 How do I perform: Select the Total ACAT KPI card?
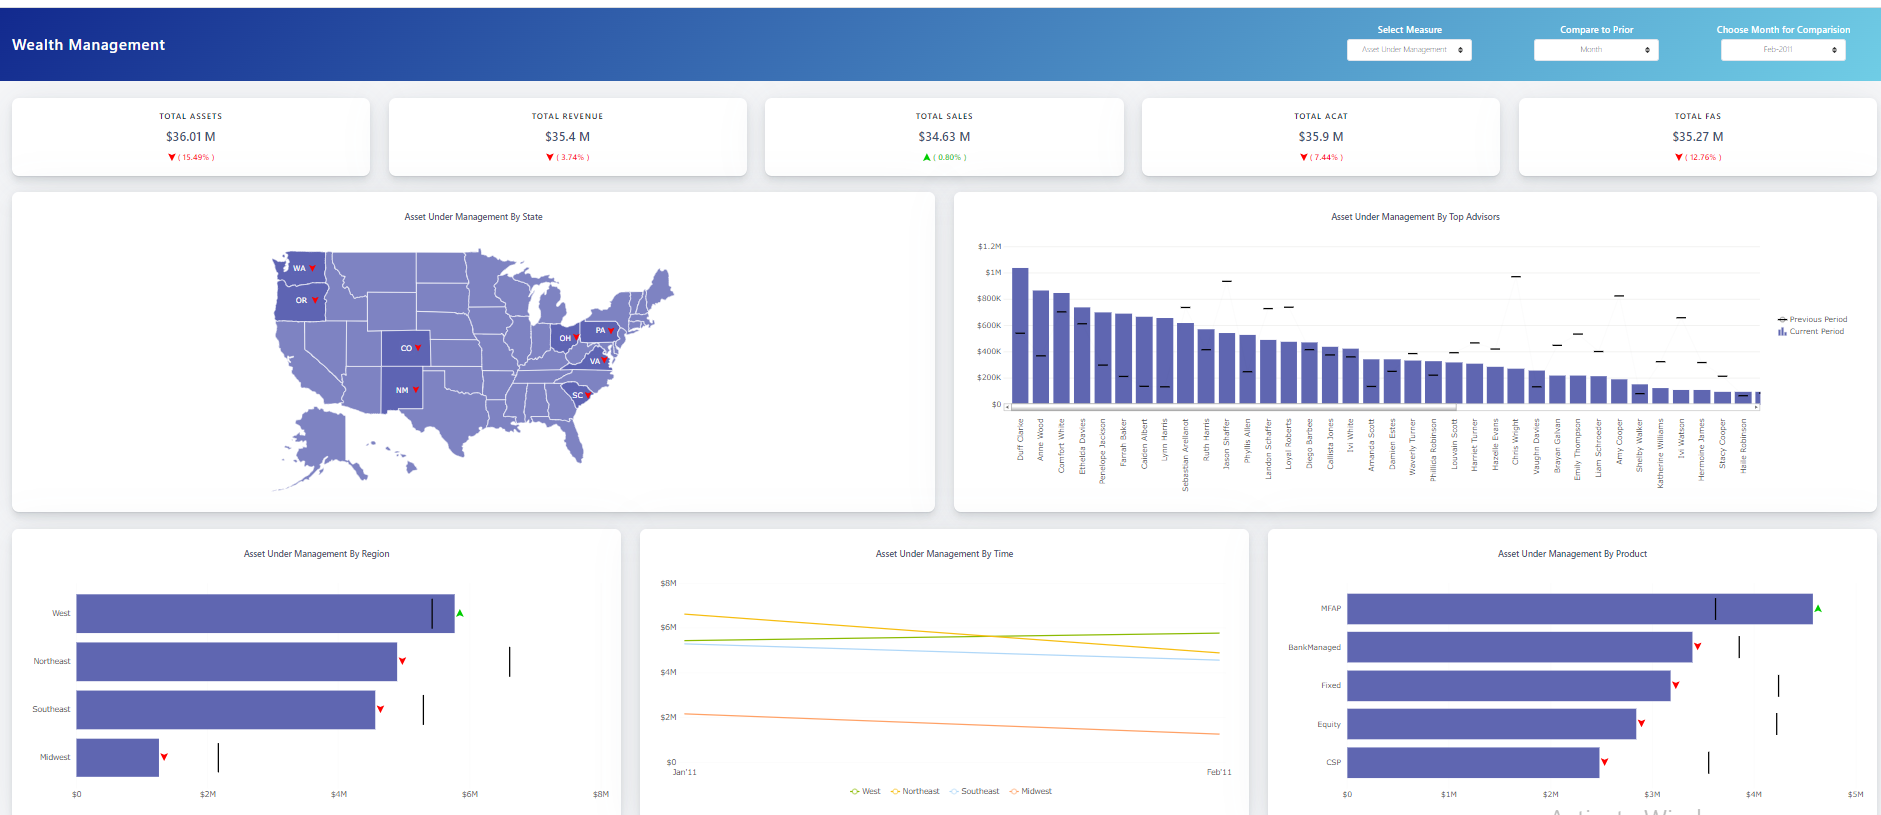tap(1321, 137)
